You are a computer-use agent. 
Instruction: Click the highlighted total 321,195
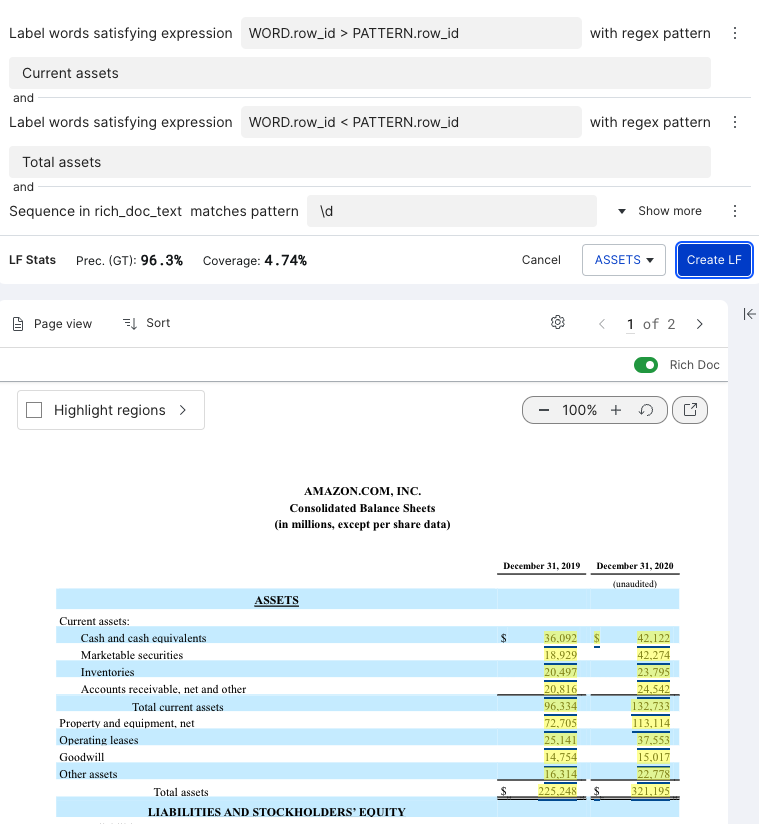coord(651,791)
